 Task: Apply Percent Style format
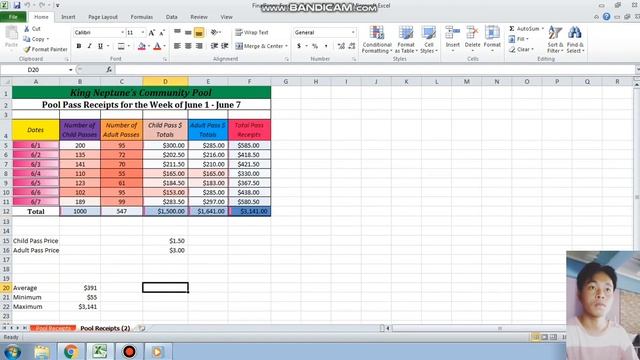[315, 46]
